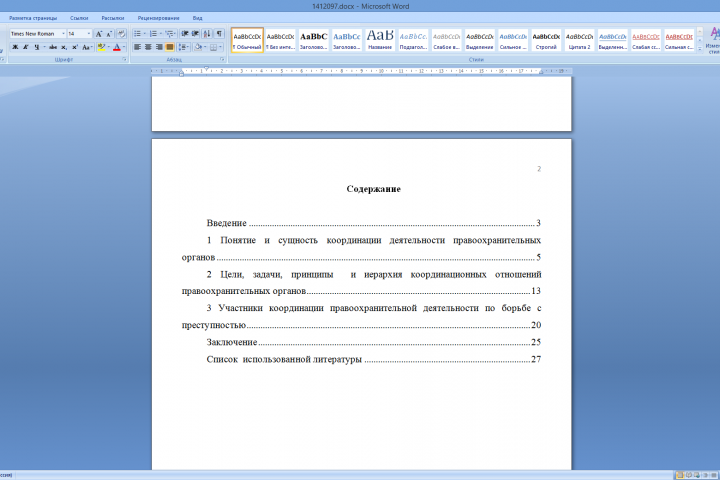The width and height of the screenshot is (720, 480).
Task: Open borders dropdown arrow
Action: pyautogui.click(x=221, y=47)
